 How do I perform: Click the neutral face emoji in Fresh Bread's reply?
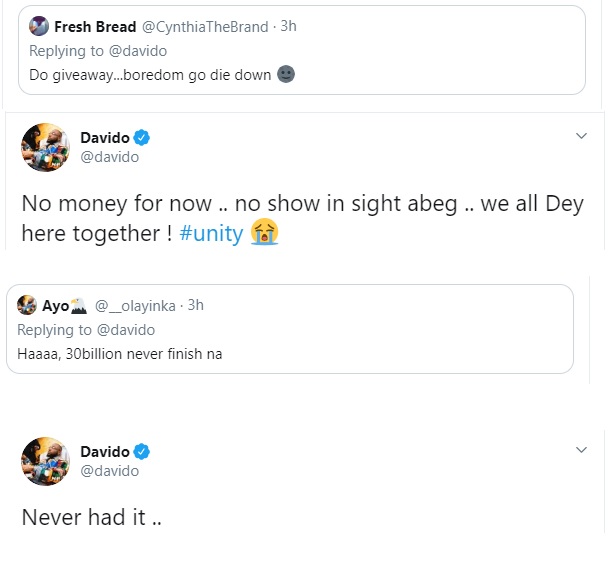pos(285,75)
